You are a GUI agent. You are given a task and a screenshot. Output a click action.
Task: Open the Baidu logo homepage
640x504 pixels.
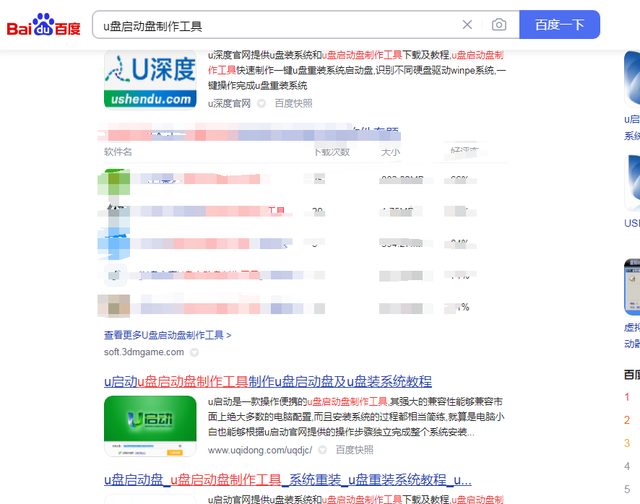(x=44, y=25)
